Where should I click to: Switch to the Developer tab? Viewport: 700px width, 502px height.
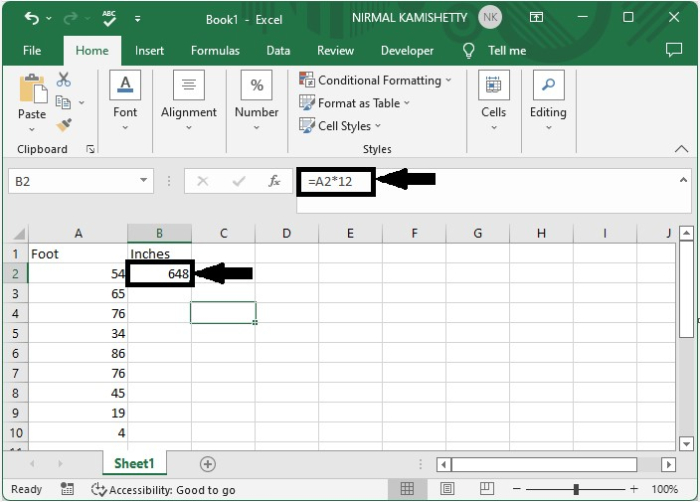[407, 50]
